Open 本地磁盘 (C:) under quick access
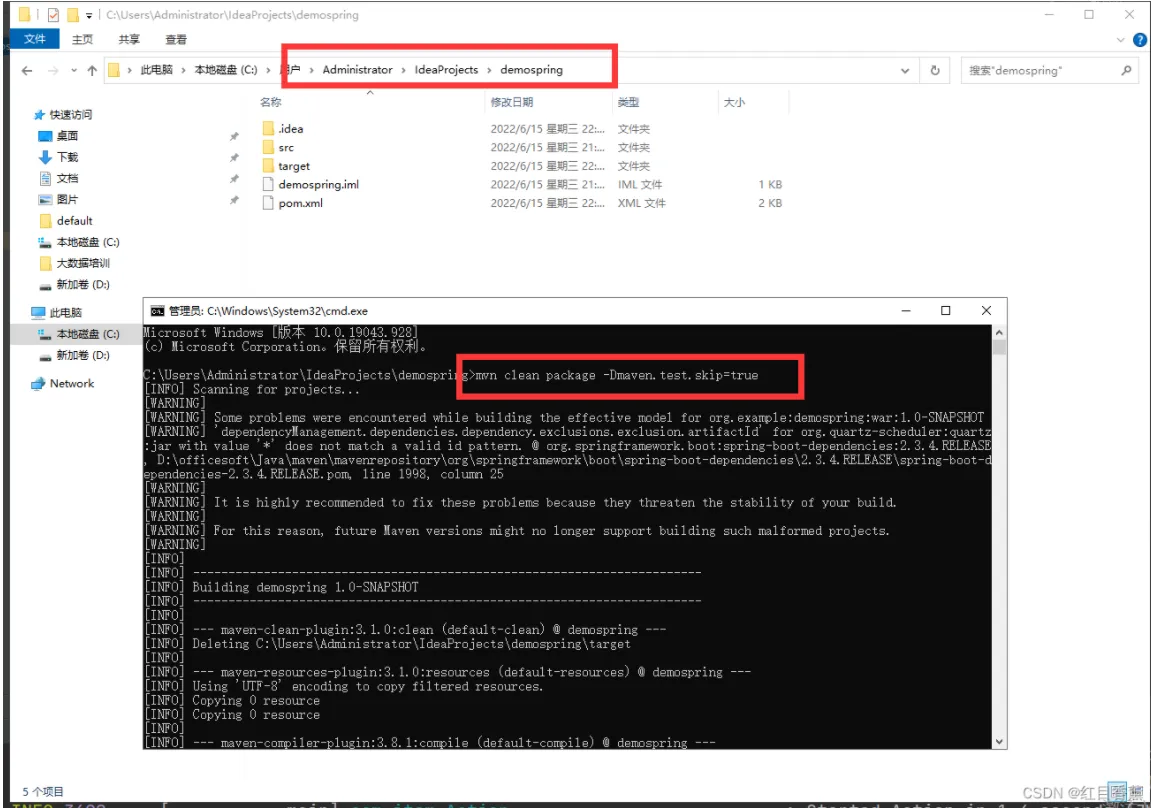This screenshot has width=1151, height=808. pyautogui.click(x=87, y=242)
